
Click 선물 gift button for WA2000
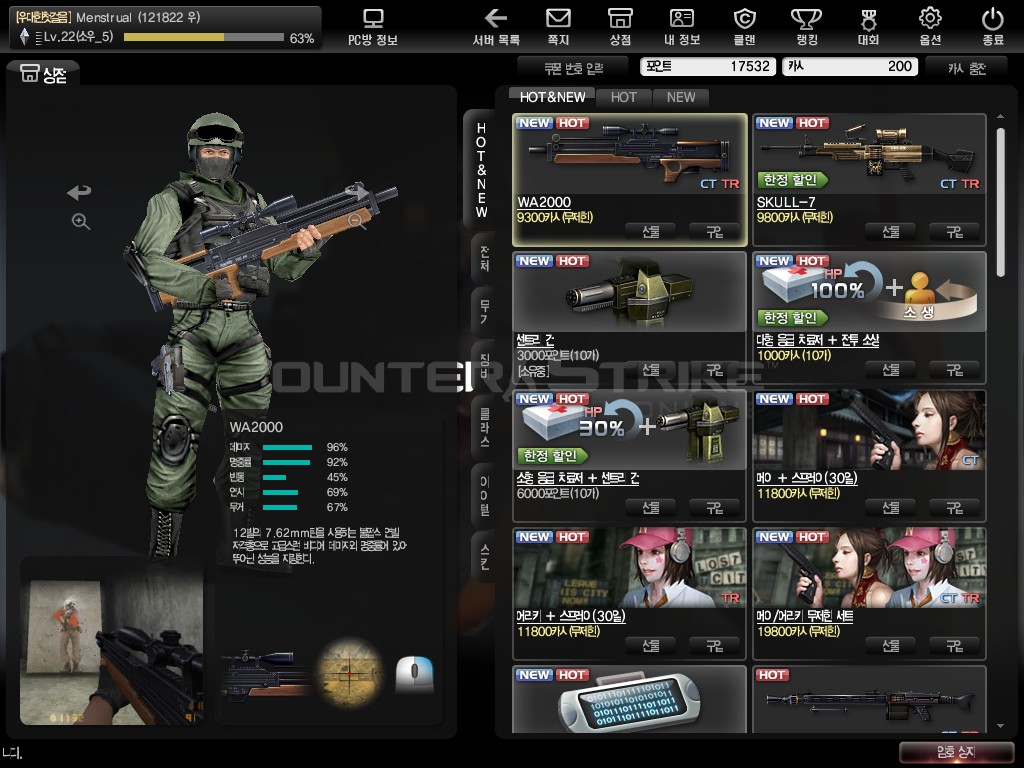pos(650,231)
